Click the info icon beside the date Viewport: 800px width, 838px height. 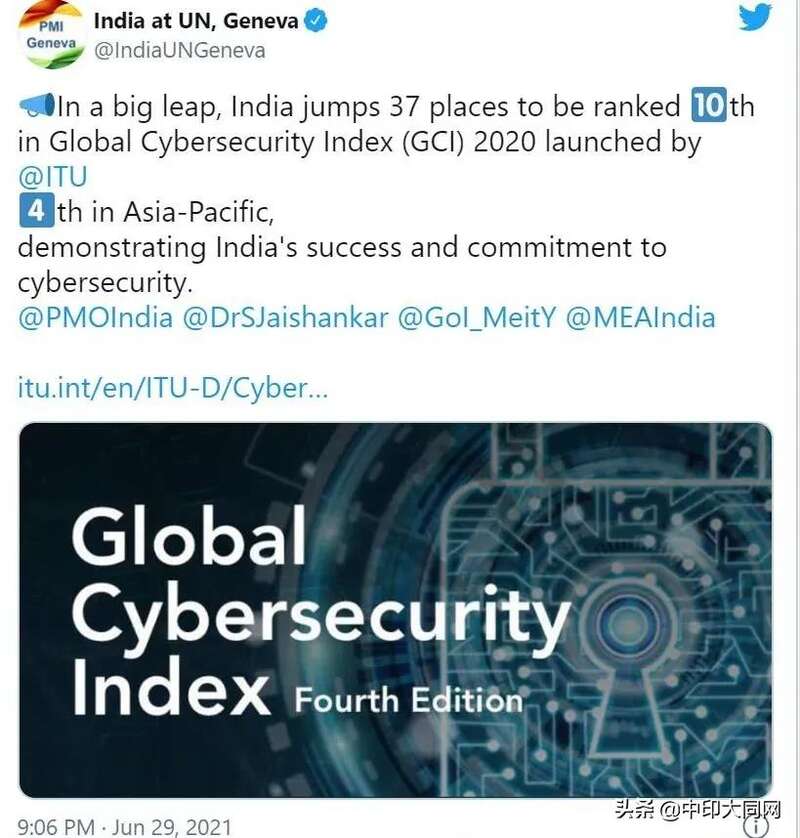[x=754, y=827]
